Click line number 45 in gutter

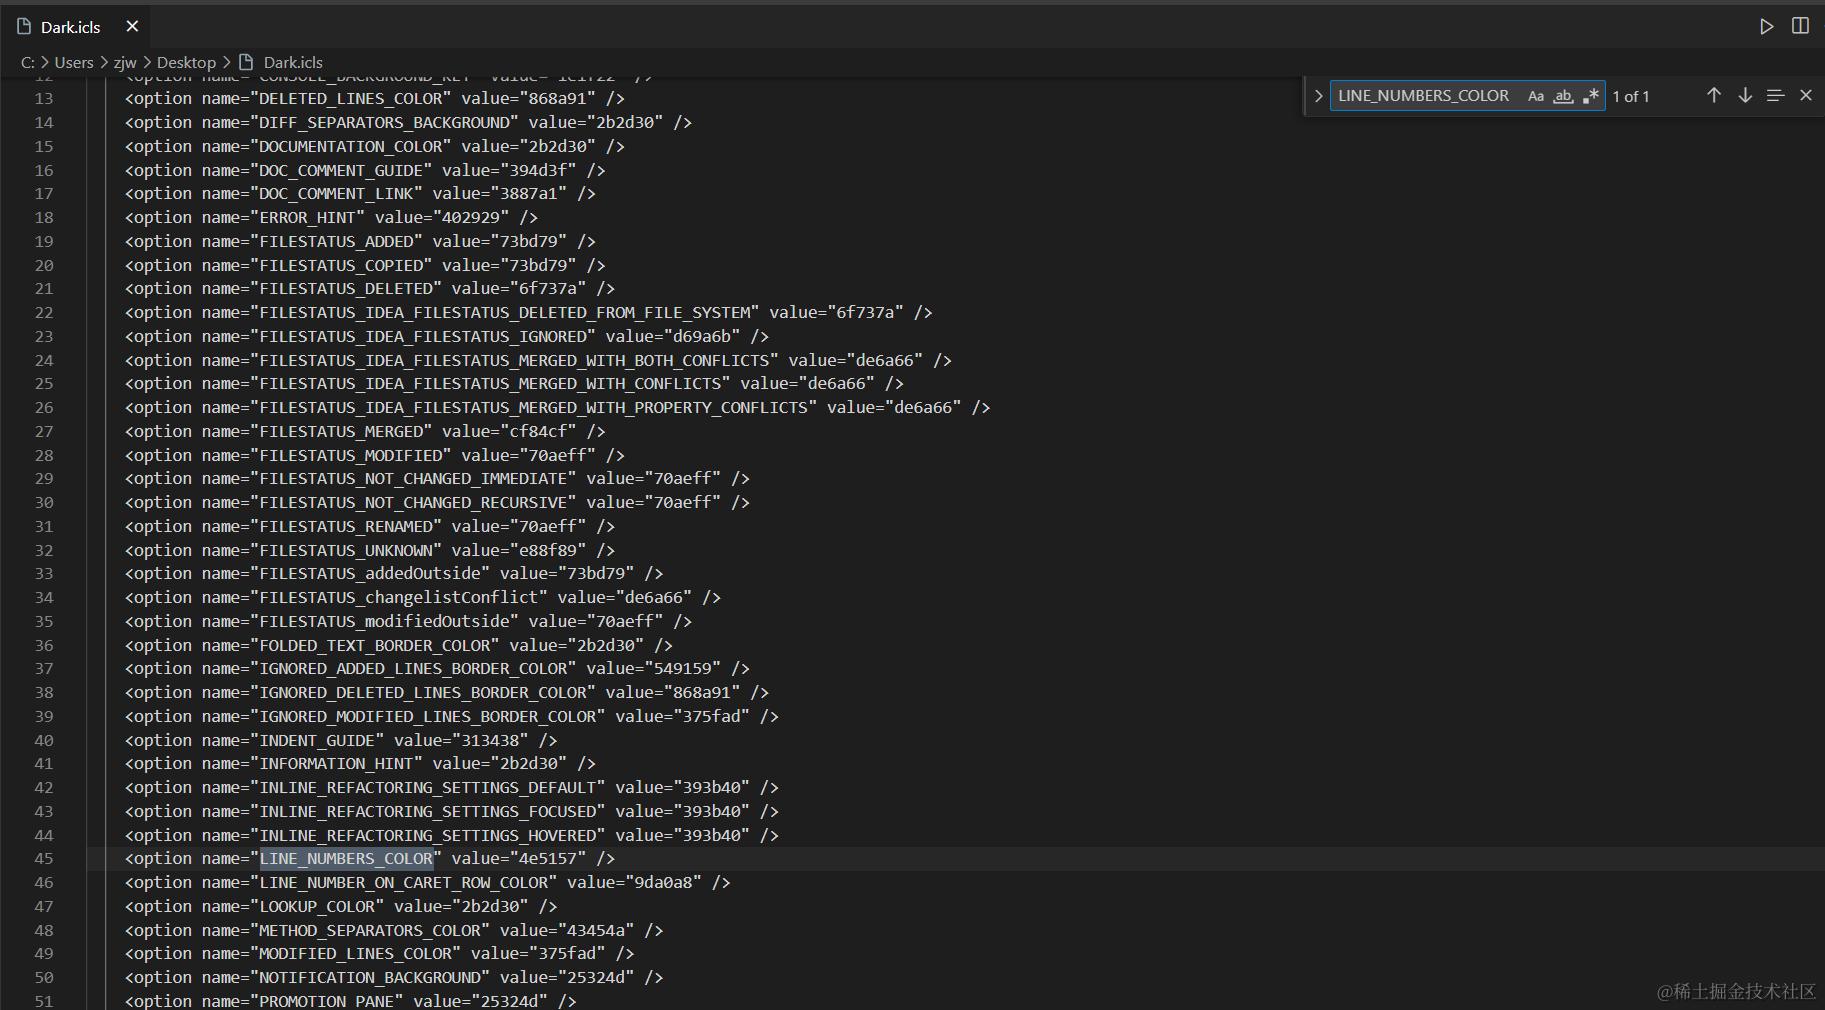44,858
